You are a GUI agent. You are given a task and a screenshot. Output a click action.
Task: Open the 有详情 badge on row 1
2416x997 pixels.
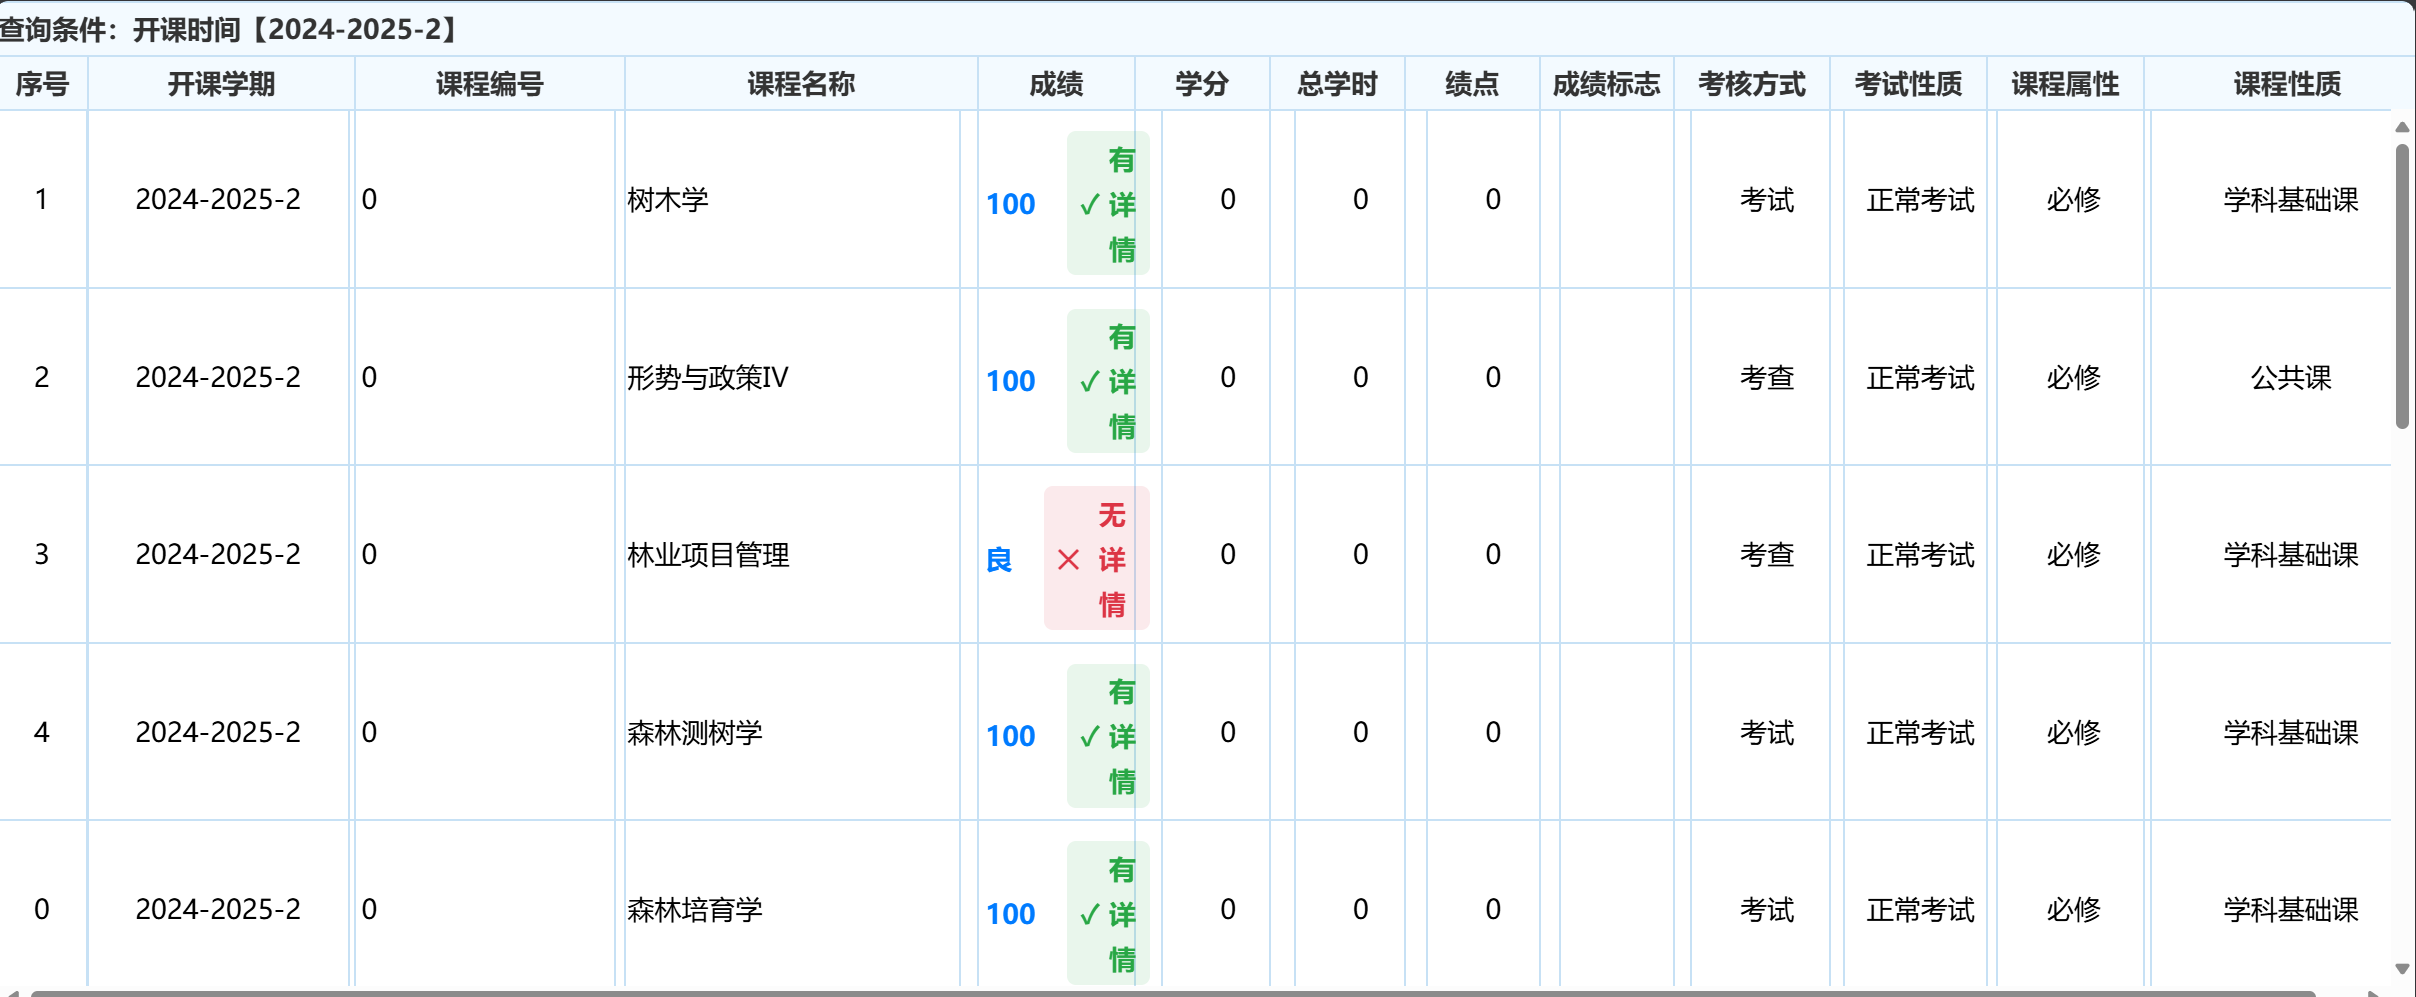[1108, 203]
